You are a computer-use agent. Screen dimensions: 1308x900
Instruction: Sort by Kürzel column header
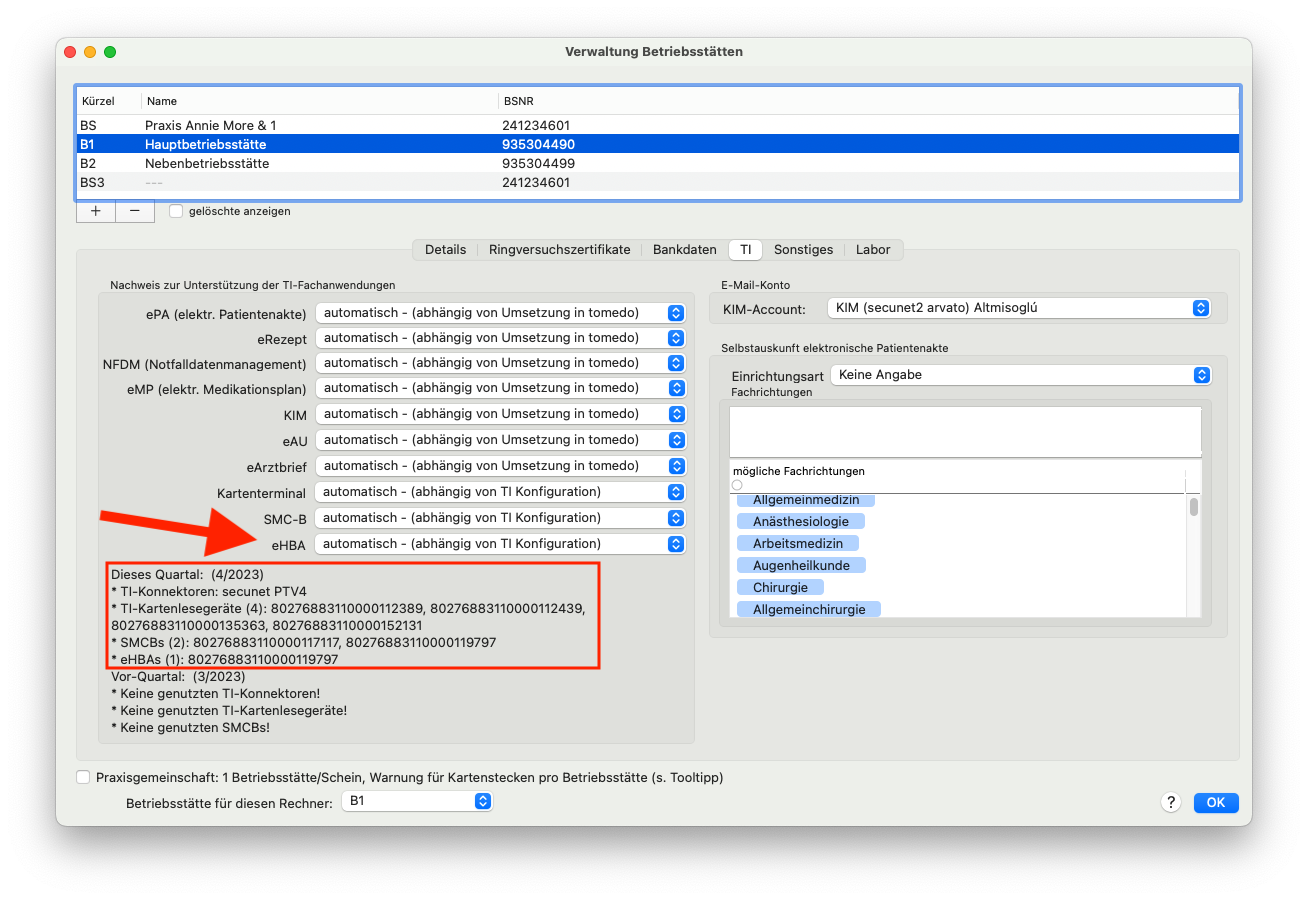click(x=109, y=101)
